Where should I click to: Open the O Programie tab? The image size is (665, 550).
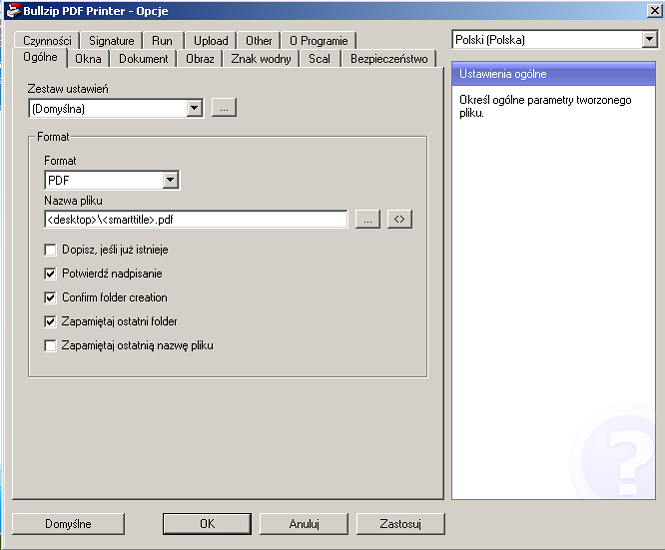[x=319, y=41]
